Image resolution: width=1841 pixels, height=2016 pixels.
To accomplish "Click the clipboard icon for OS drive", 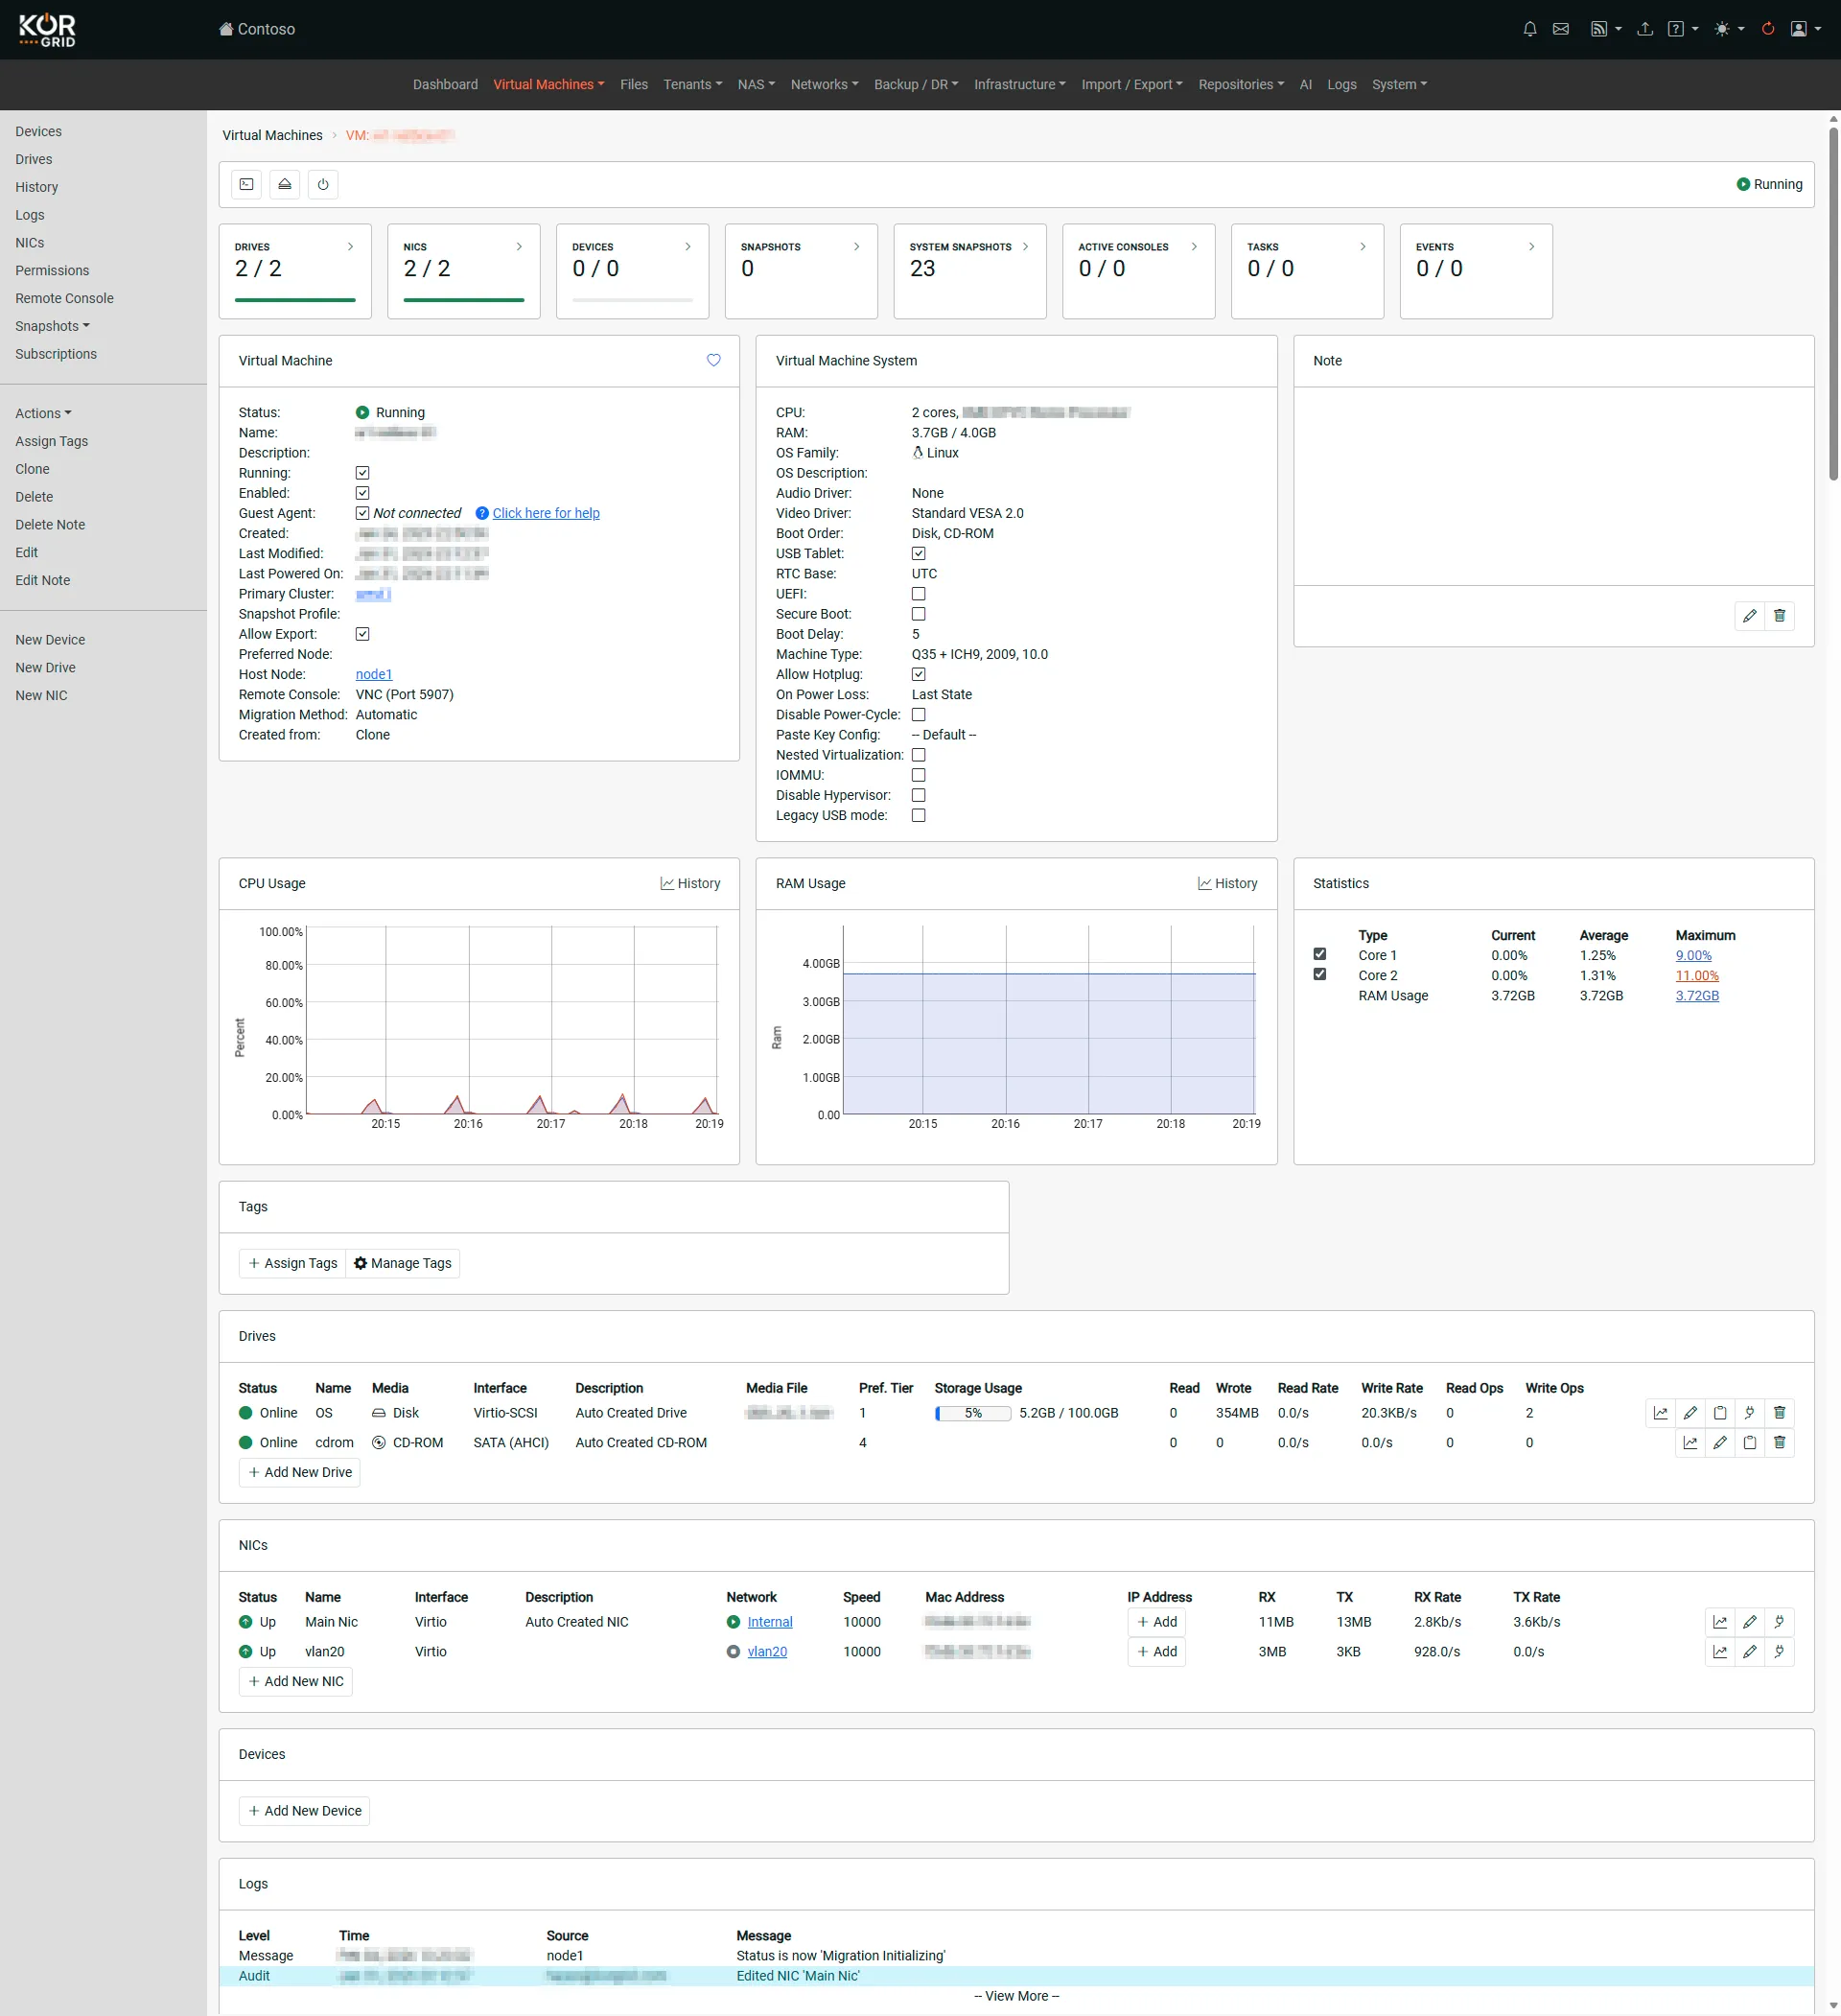I will (x=1720, y=1413).
